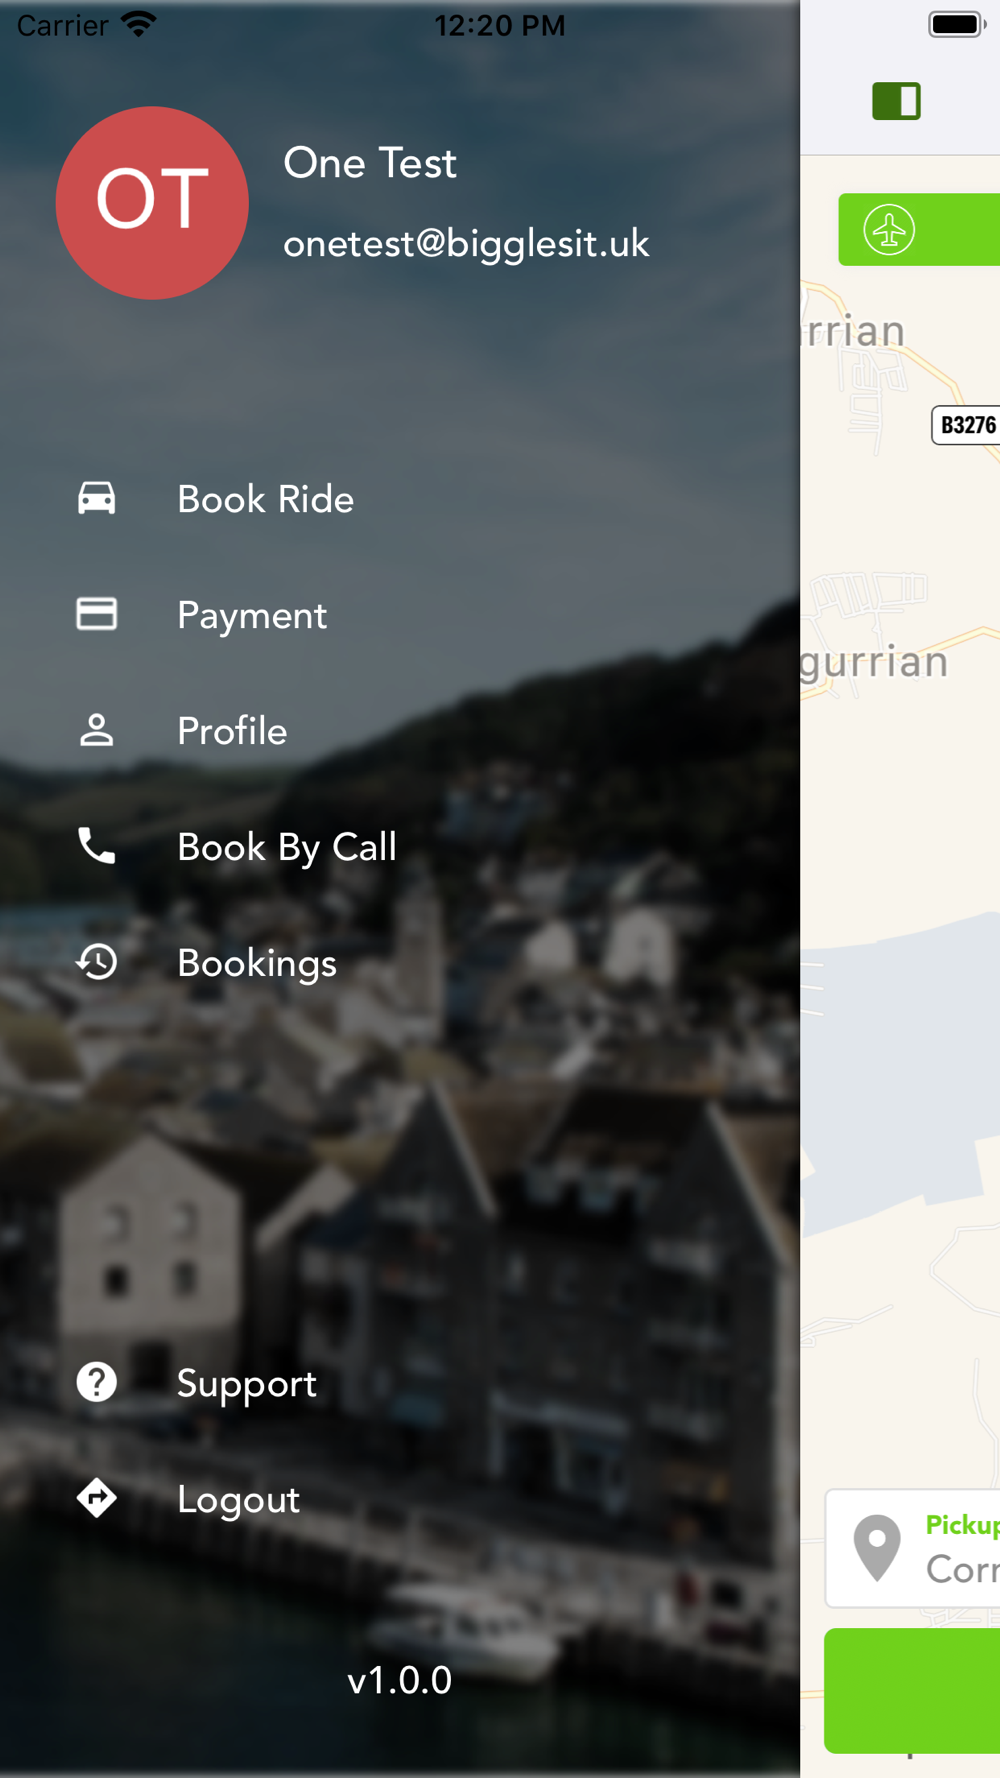Tap the red OT avatar circle
1000x1778 pixels.
click(152, 203)
